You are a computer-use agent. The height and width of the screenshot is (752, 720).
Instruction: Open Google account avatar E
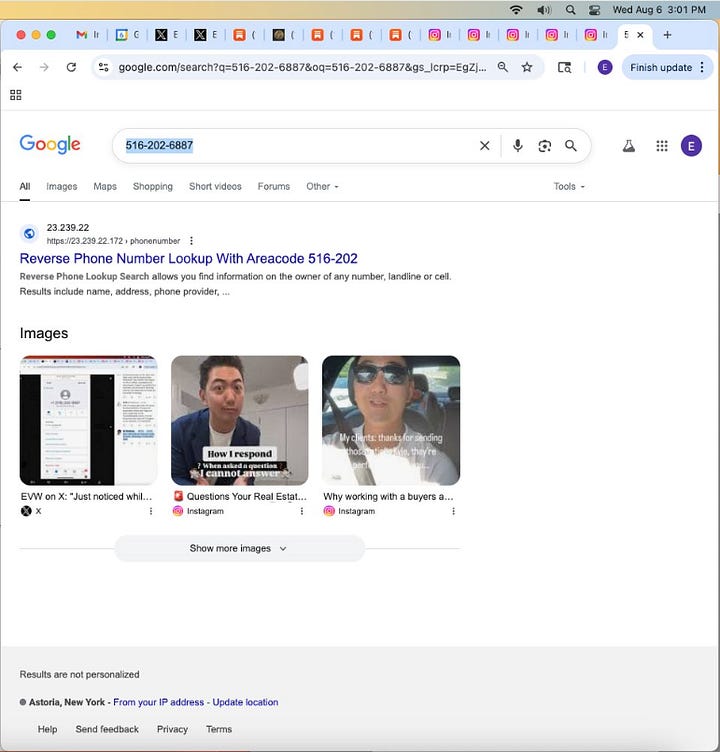[691, 146]
